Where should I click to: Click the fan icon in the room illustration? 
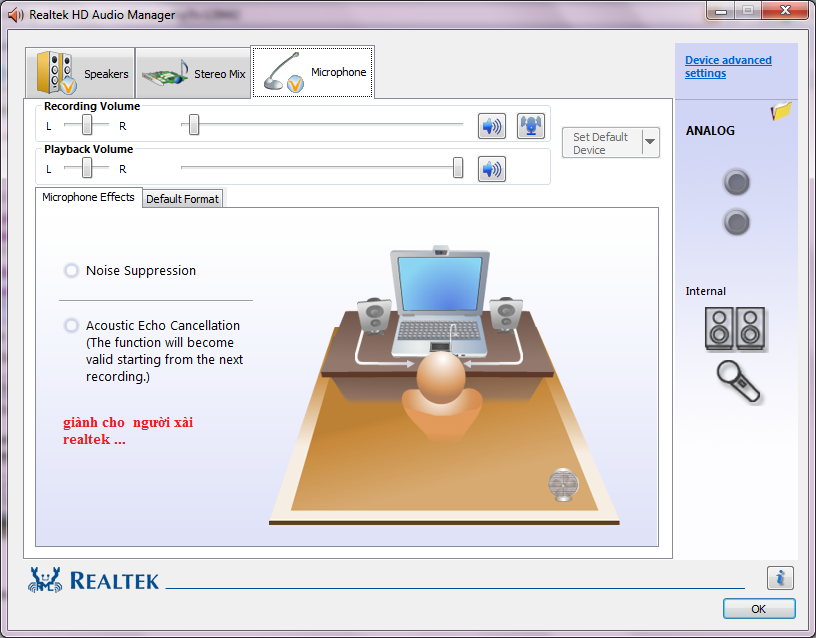(x=563, y=484)
